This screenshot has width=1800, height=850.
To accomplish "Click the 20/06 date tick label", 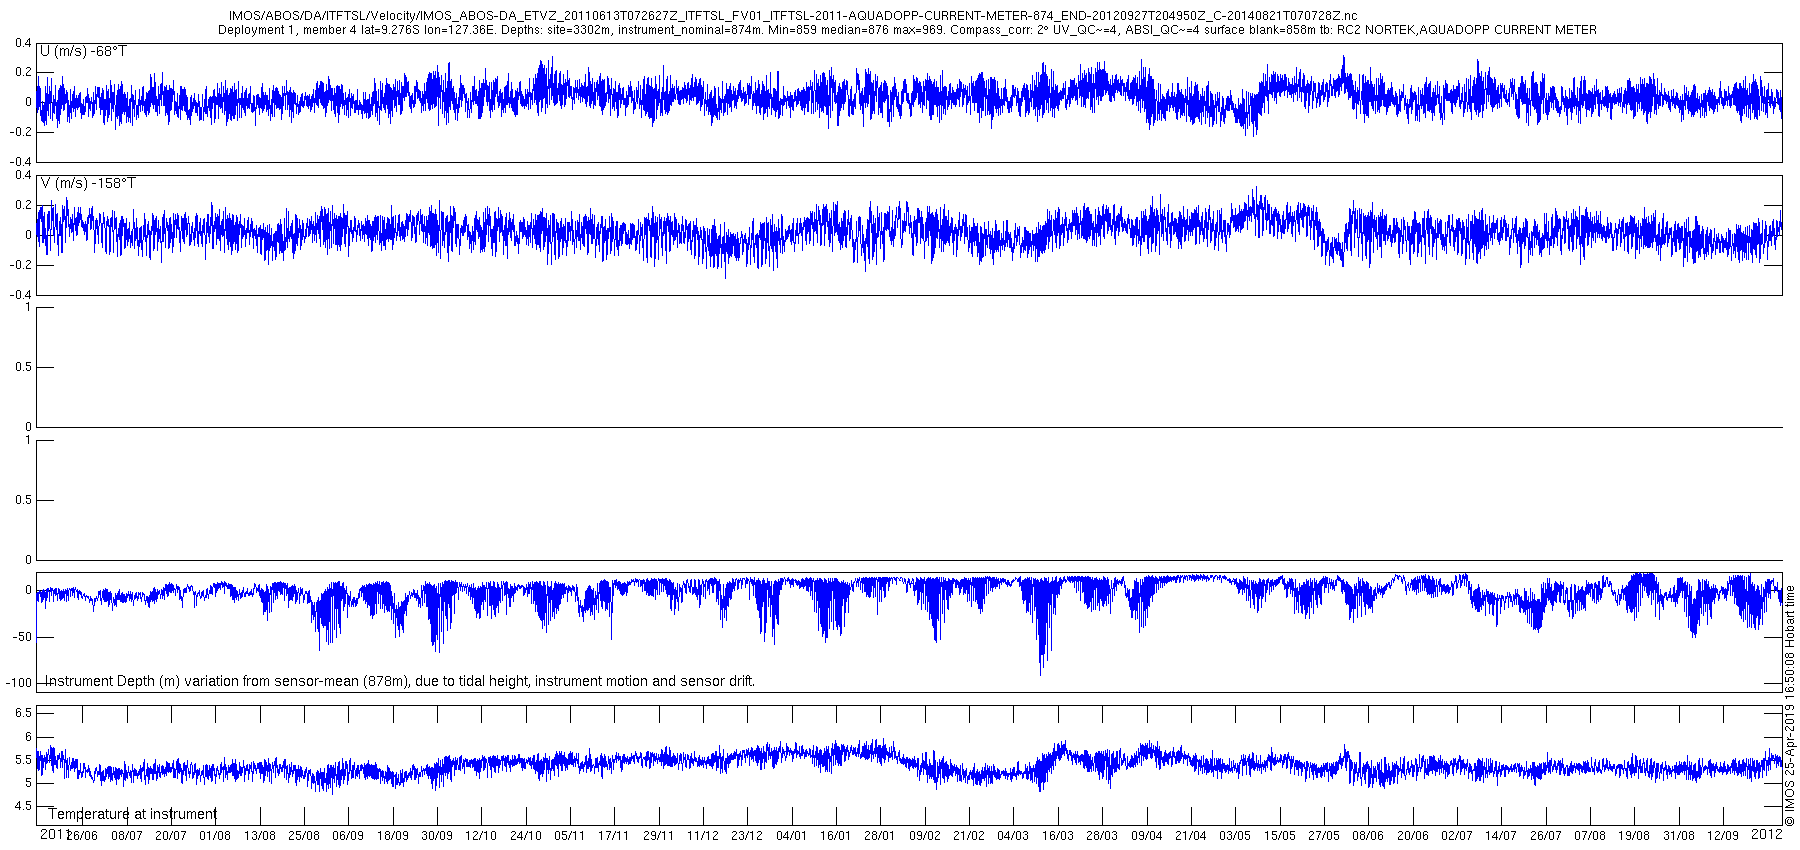I will pos(1413,835).
